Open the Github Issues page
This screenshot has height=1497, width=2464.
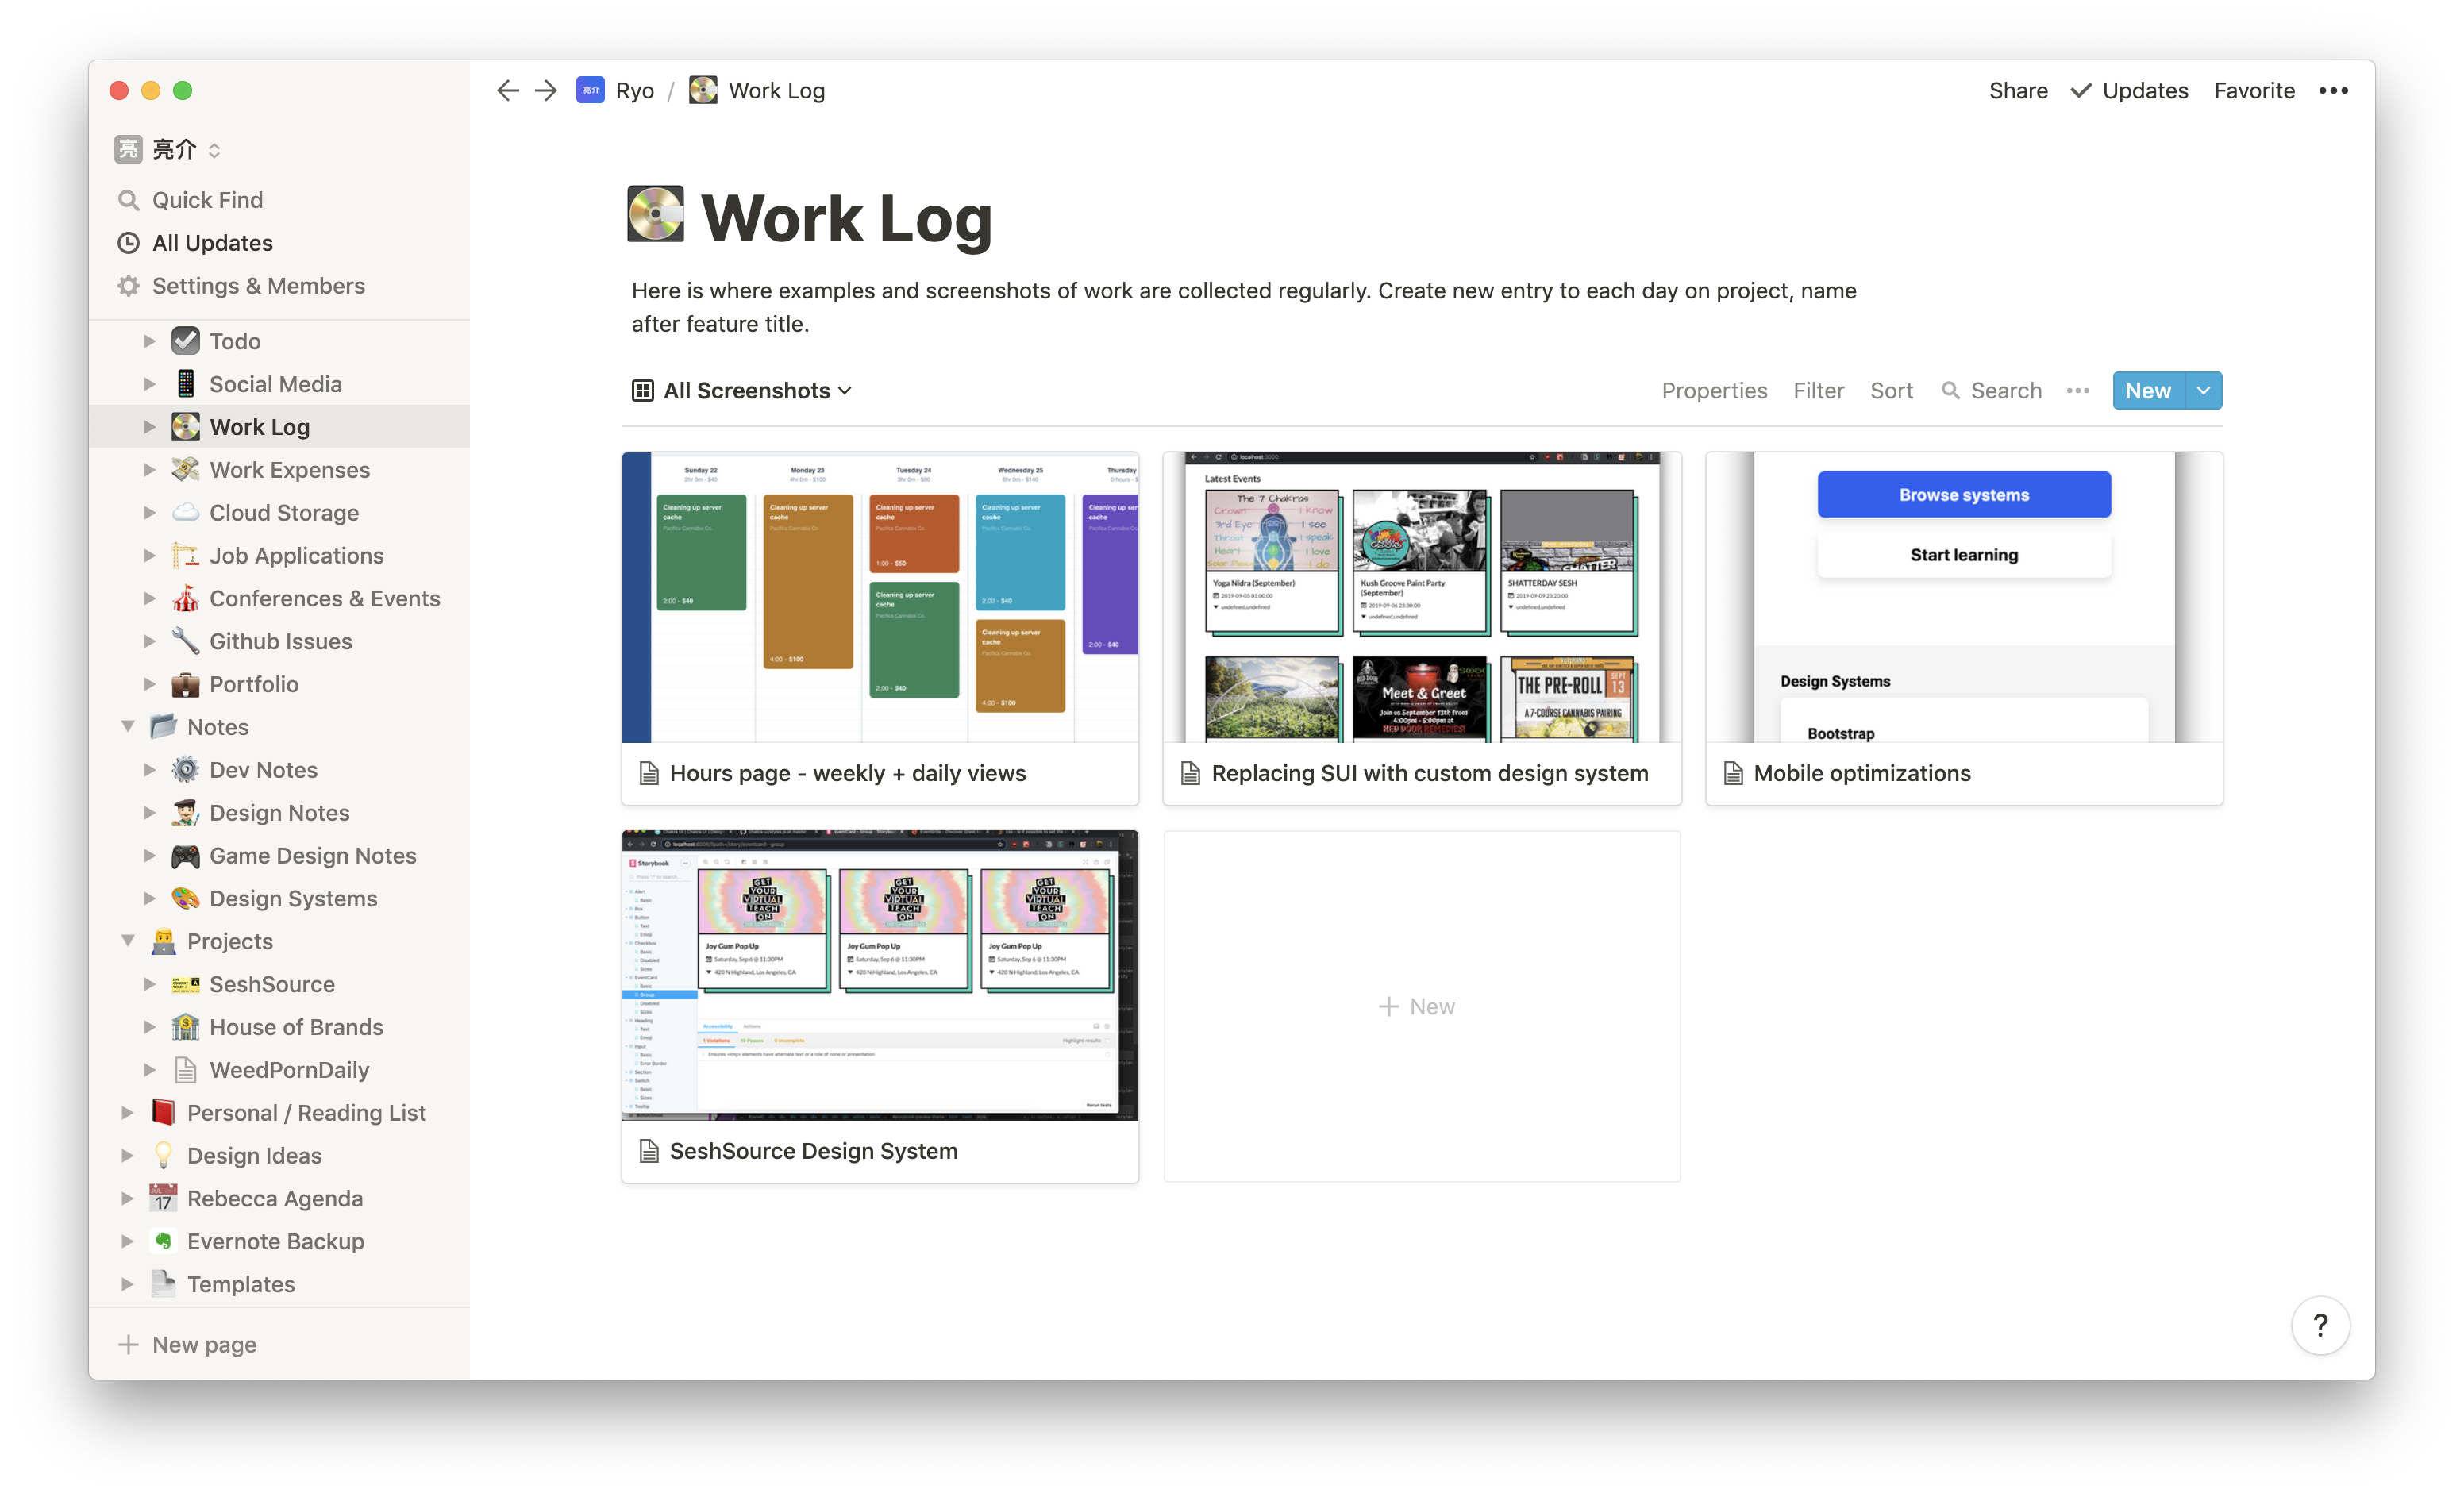pos(281,641)
